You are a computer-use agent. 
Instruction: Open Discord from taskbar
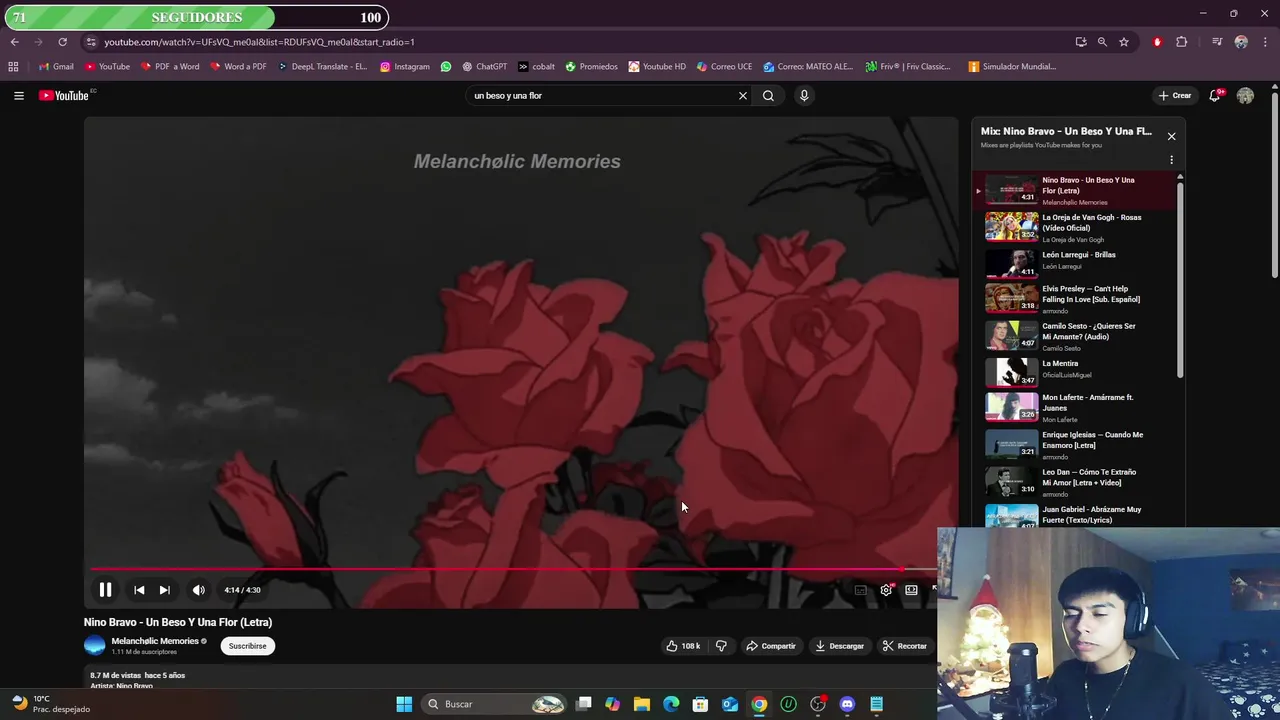tap(847, 704)
